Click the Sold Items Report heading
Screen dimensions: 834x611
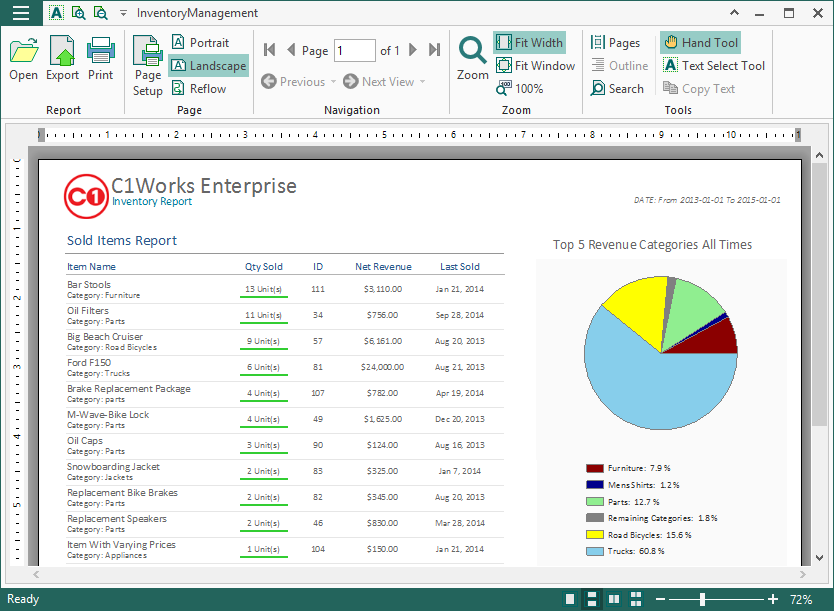[x=122, y=240]
